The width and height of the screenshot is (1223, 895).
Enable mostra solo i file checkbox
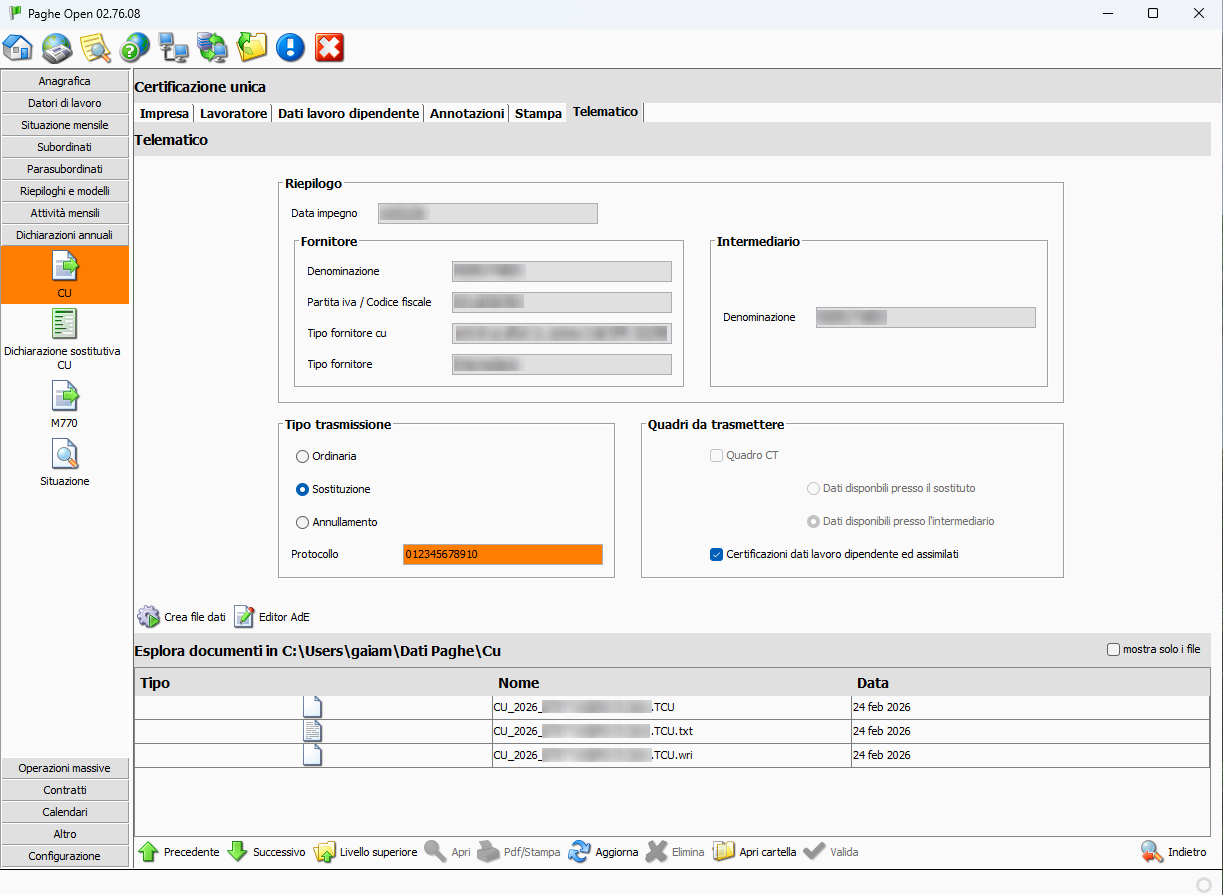1113,650
